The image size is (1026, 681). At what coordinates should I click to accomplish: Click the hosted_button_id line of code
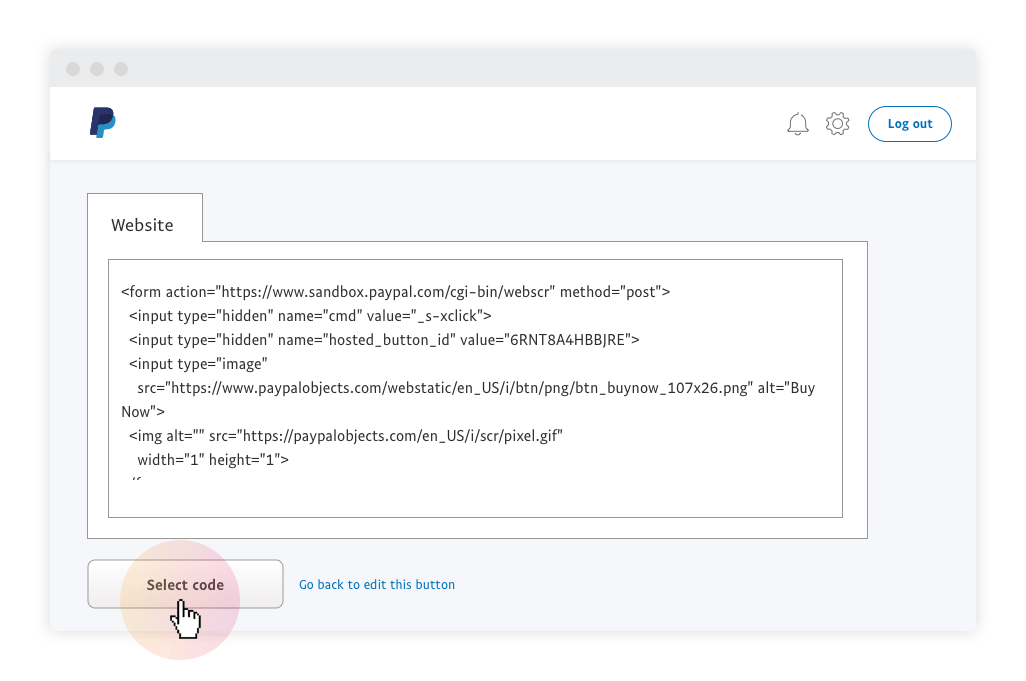pyautogui.click(x=383, y=340)
